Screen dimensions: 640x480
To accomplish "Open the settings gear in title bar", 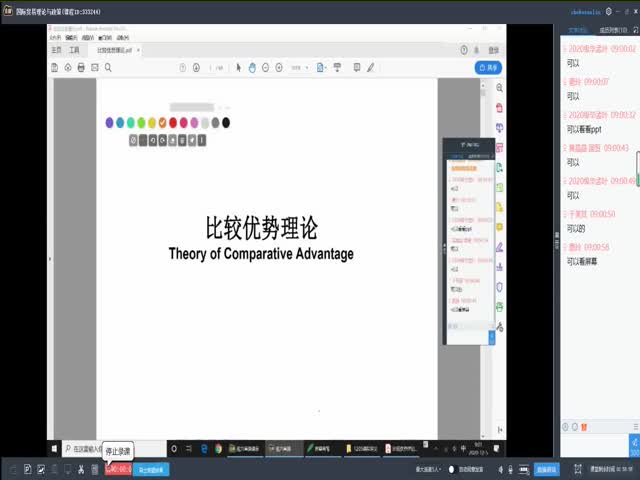I will 609,12.
